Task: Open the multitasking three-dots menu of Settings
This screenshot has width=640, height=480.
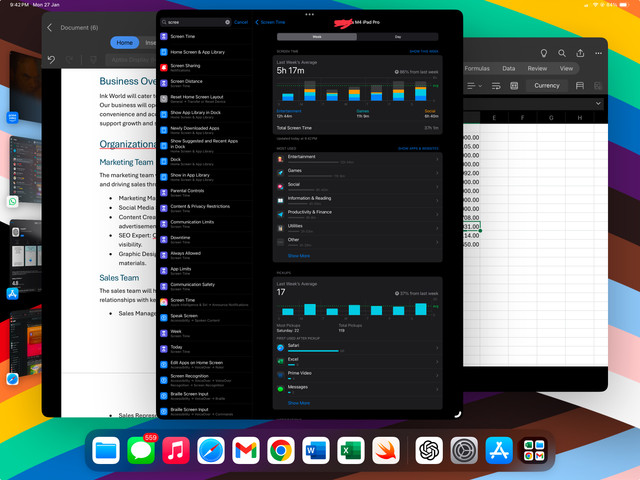Action: coord(309,14)
